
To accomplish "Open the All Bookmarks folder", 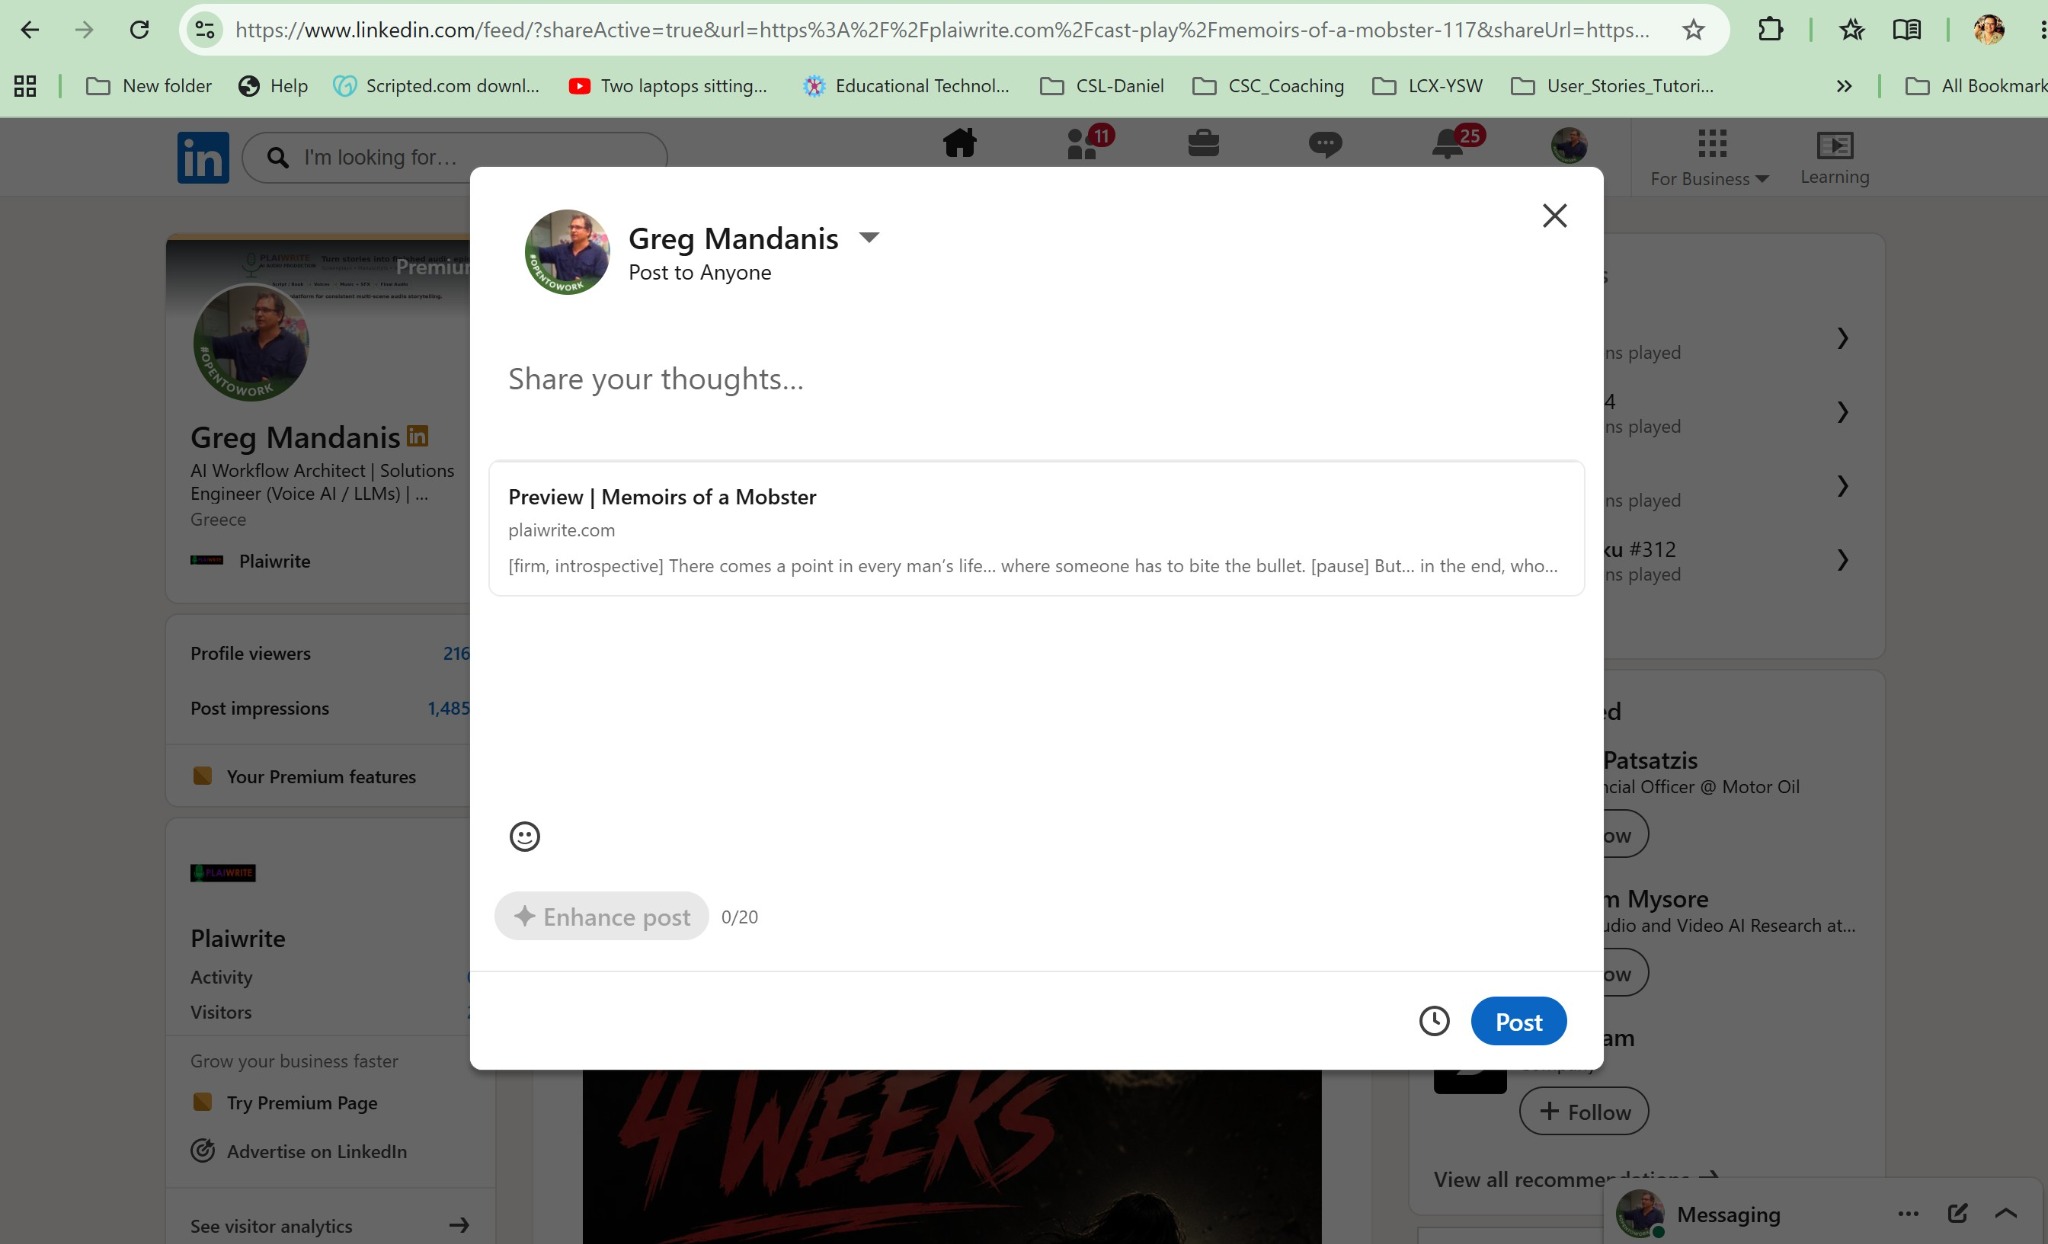I will pyautogui.click(x=1976, y=86).
